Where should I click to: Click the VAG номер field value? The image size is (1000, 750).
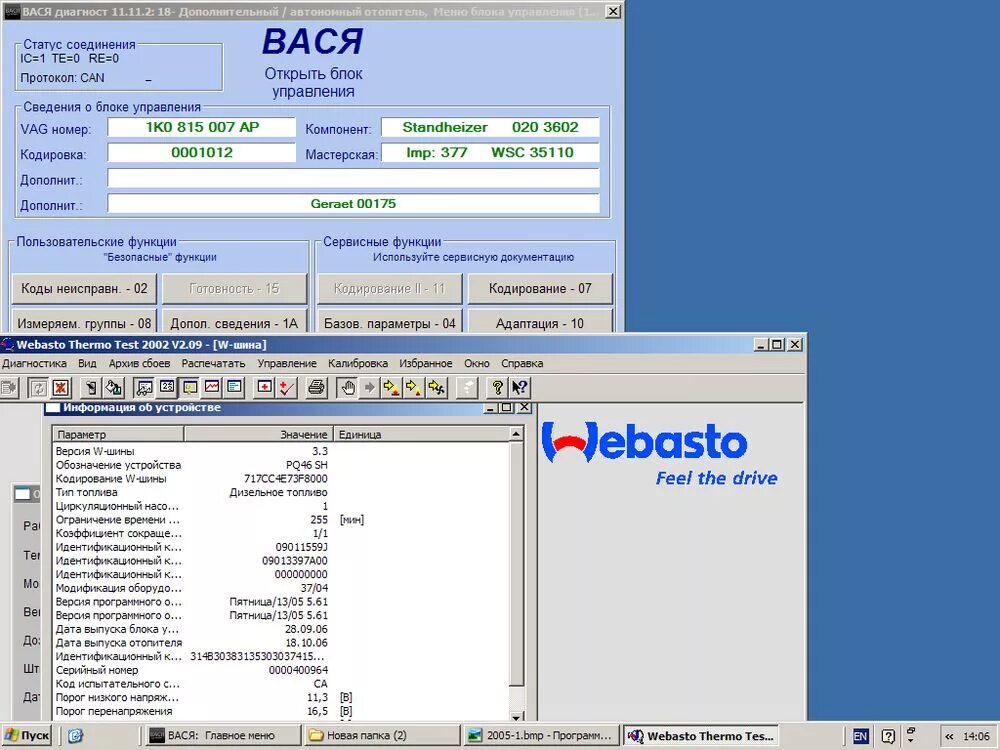(x=202, y=127)
